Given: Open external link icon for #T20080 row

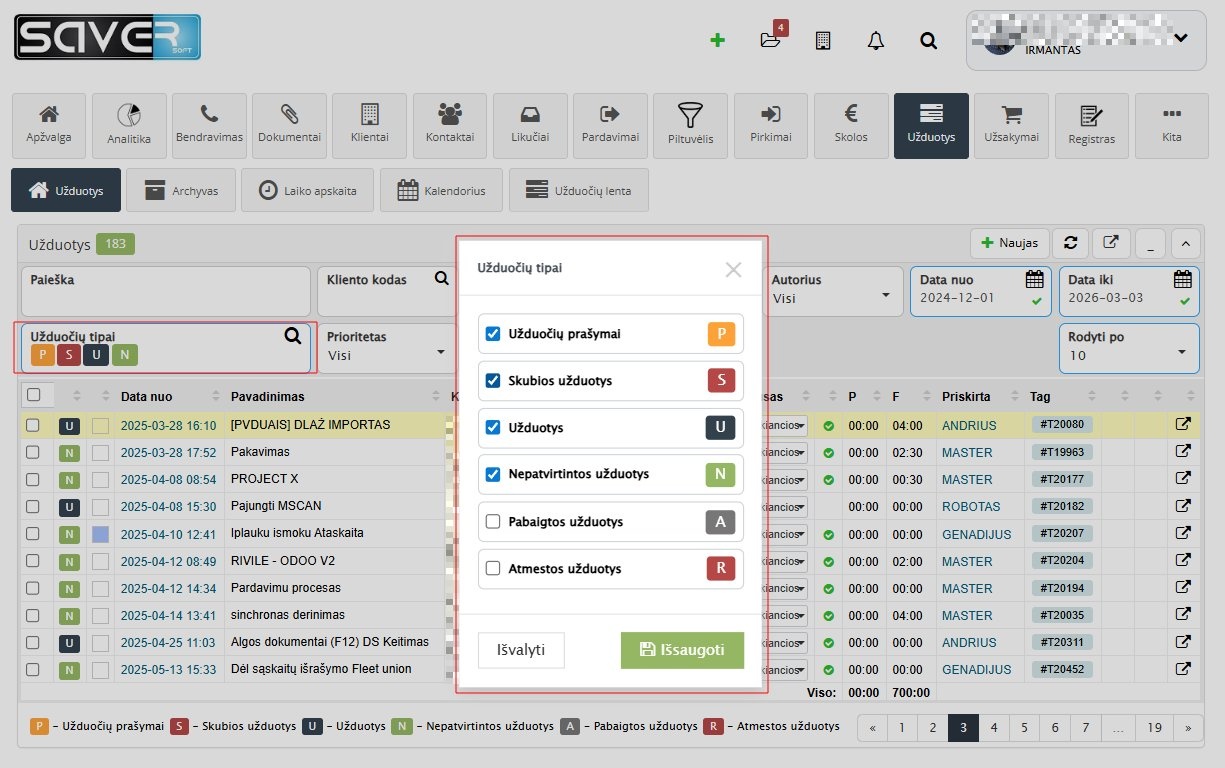Looking at the screenshot, I should 1183,425.
